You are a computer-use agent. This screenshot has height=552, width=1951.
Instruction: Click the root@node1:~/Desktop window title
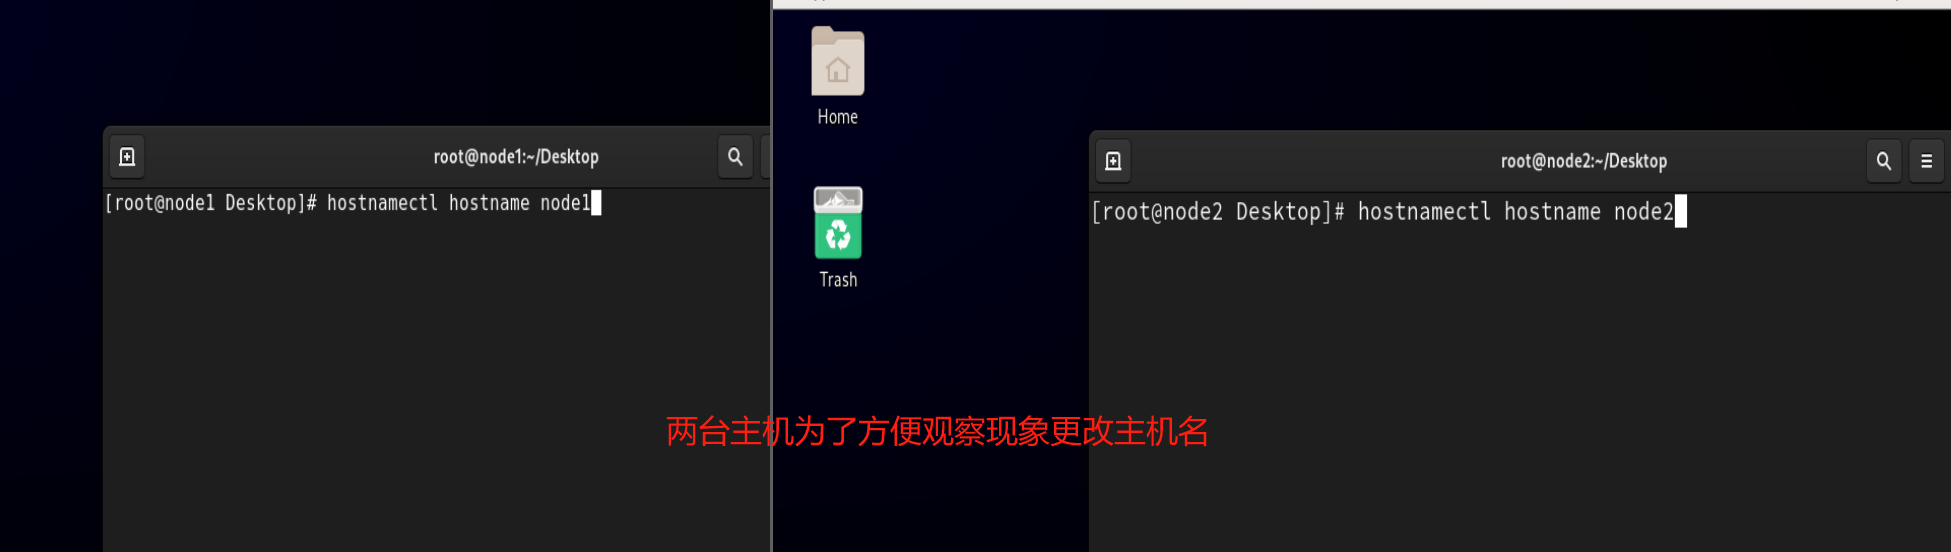[x=516, y=157]
